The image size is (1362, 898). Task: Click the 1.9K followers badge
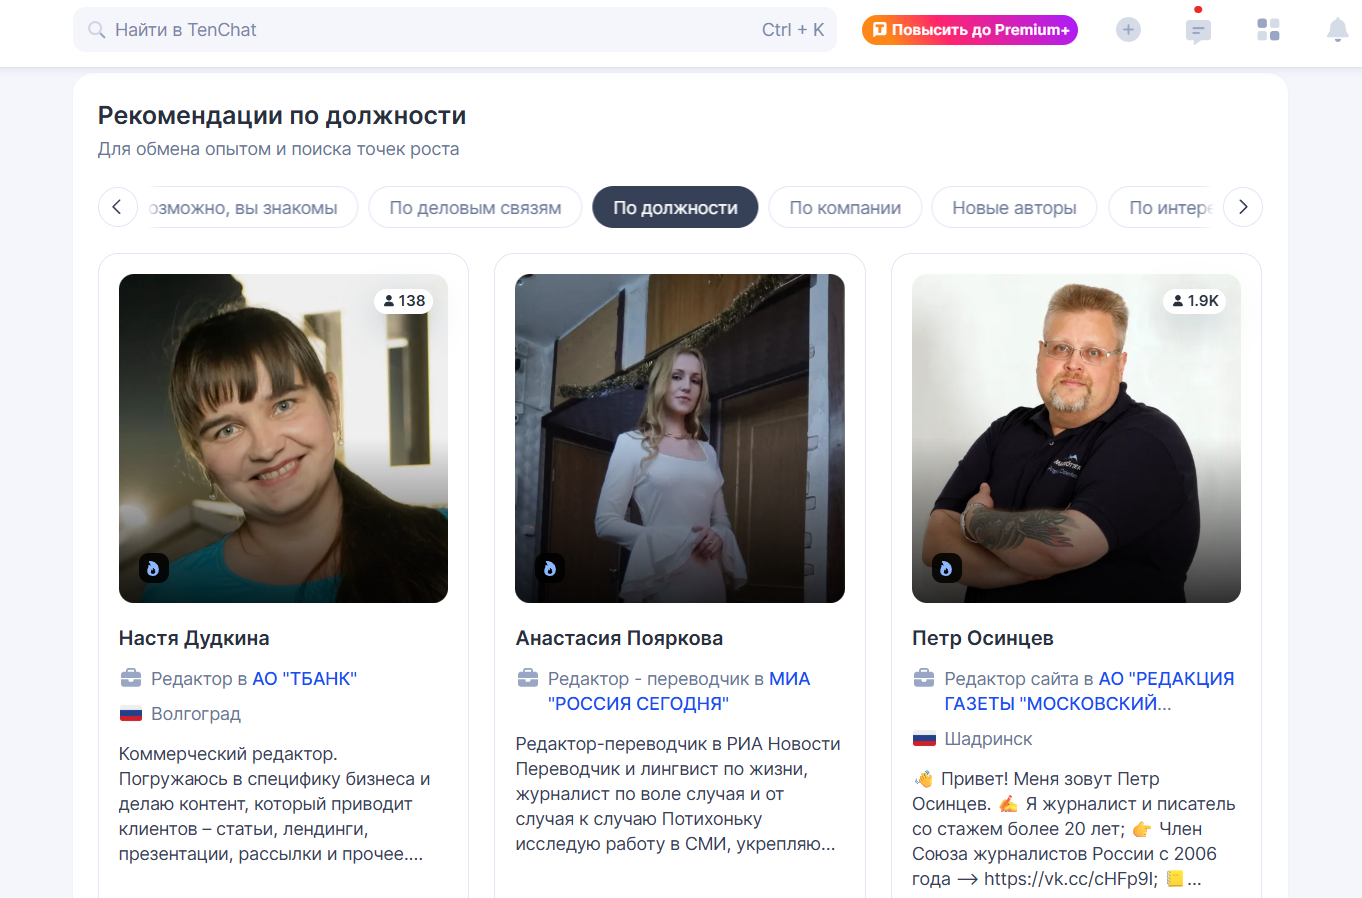coord(1195,301)
